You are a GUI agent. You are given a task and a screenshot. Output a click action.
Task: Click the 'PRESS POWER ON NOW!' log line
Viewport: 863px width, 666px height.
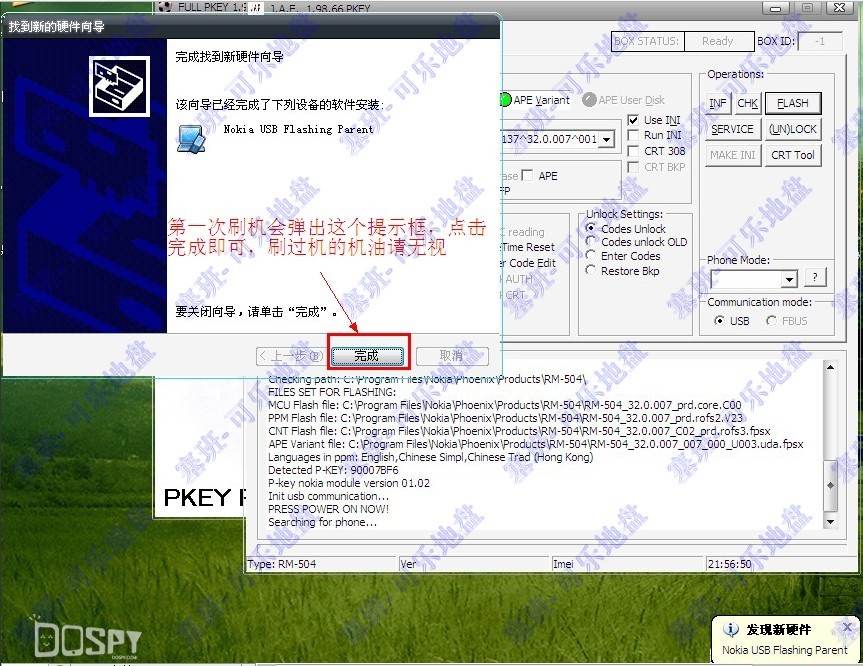click(x=329, y=509)
